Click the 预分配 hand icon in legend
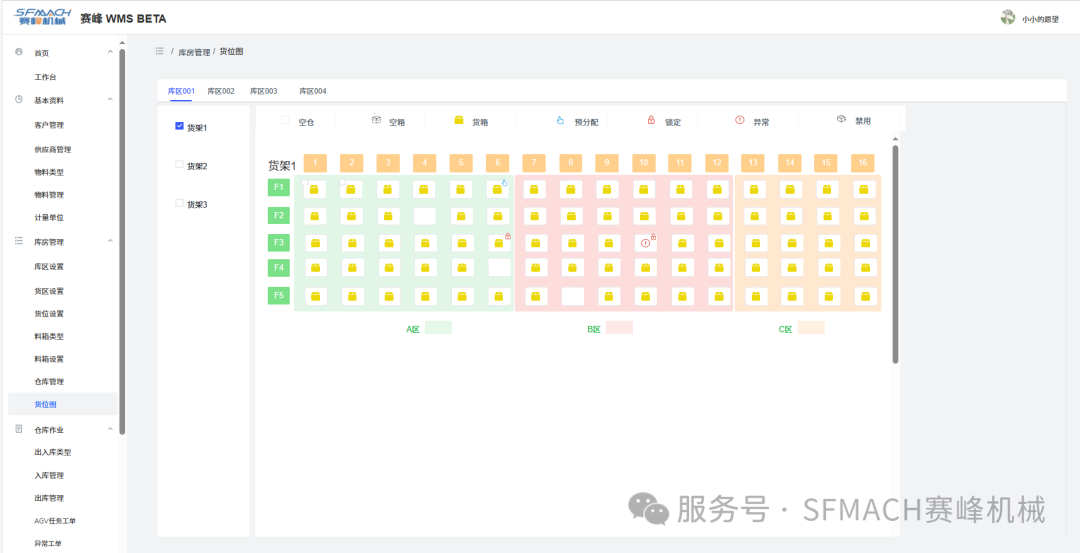Screen dimensions: 1080x553 tap(560, 120)
